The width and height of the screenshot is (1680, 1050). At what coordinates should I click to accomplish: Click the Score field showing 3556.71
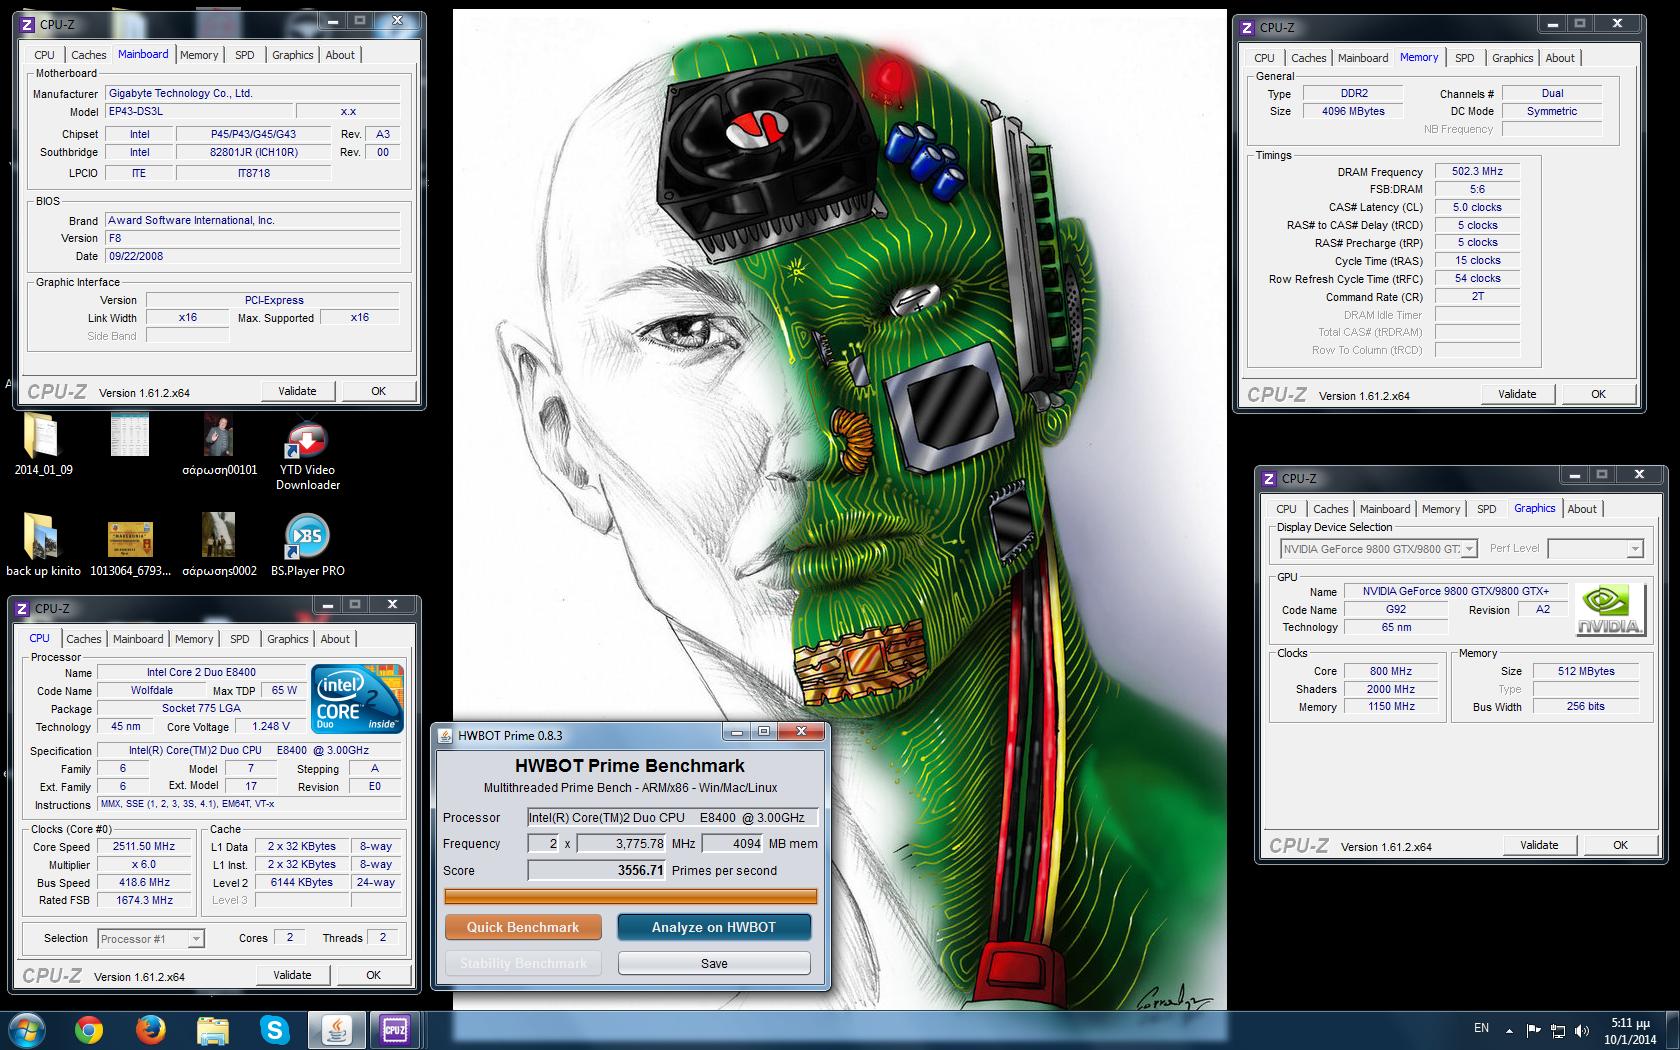[597, 870]
